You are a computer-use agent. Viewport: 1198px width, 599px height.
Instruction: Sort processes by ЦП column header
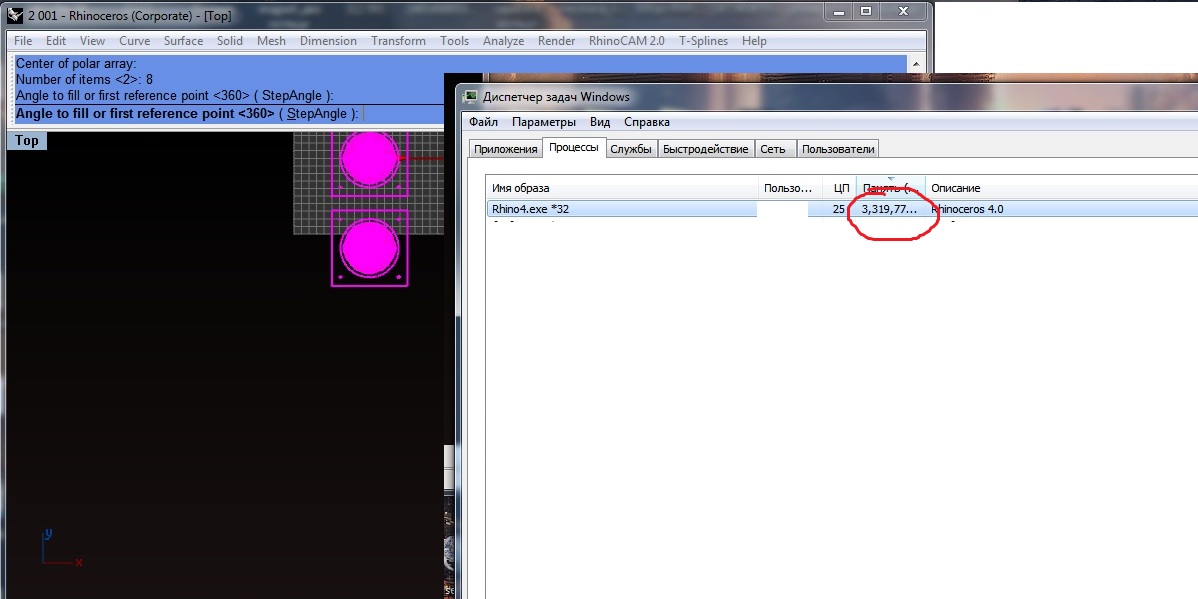[840, 188]
